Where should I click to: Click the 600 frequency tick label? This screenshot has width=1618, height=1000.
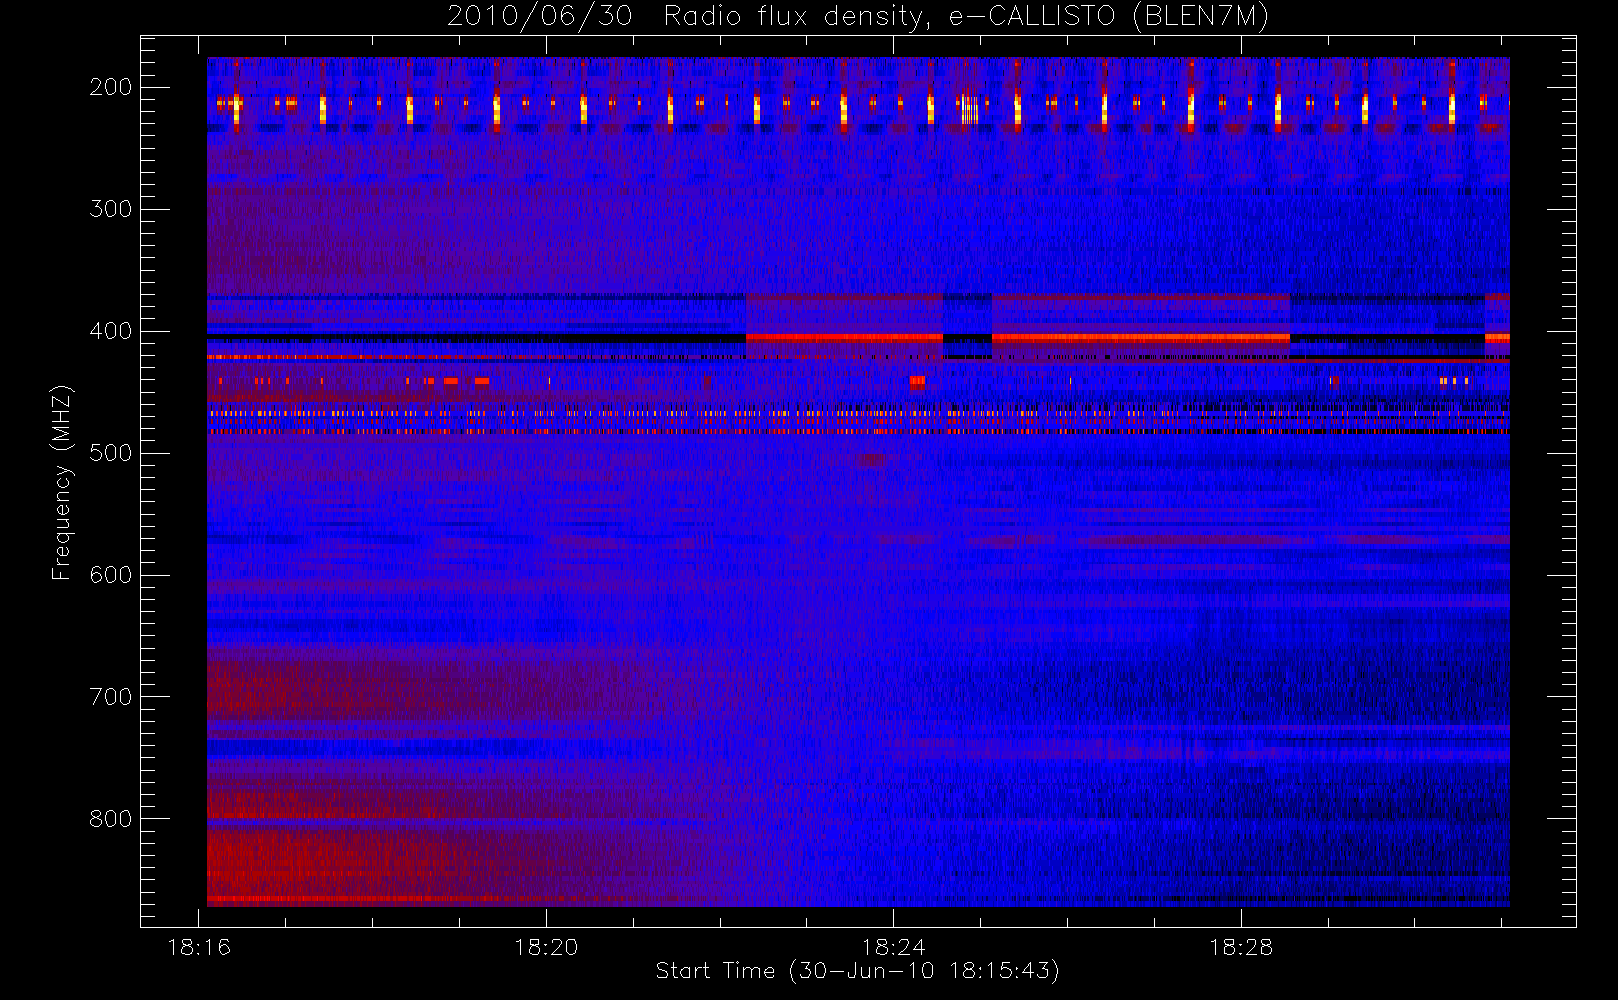click(110, 575)
